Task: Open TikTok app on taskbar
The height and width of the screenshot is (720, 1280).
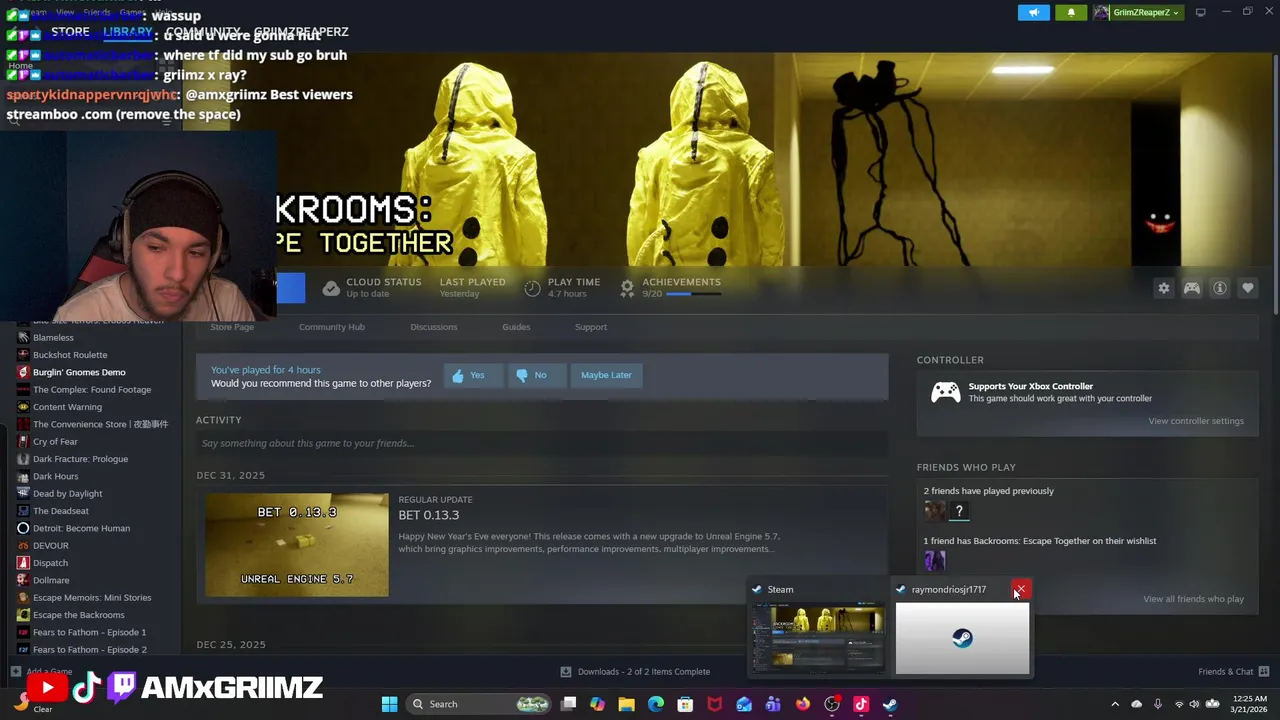Action: coord(861,704)
